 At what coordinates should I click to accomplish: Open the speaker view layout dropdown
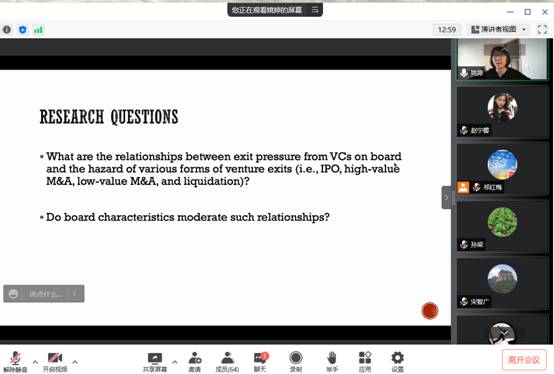pos(499,29)
